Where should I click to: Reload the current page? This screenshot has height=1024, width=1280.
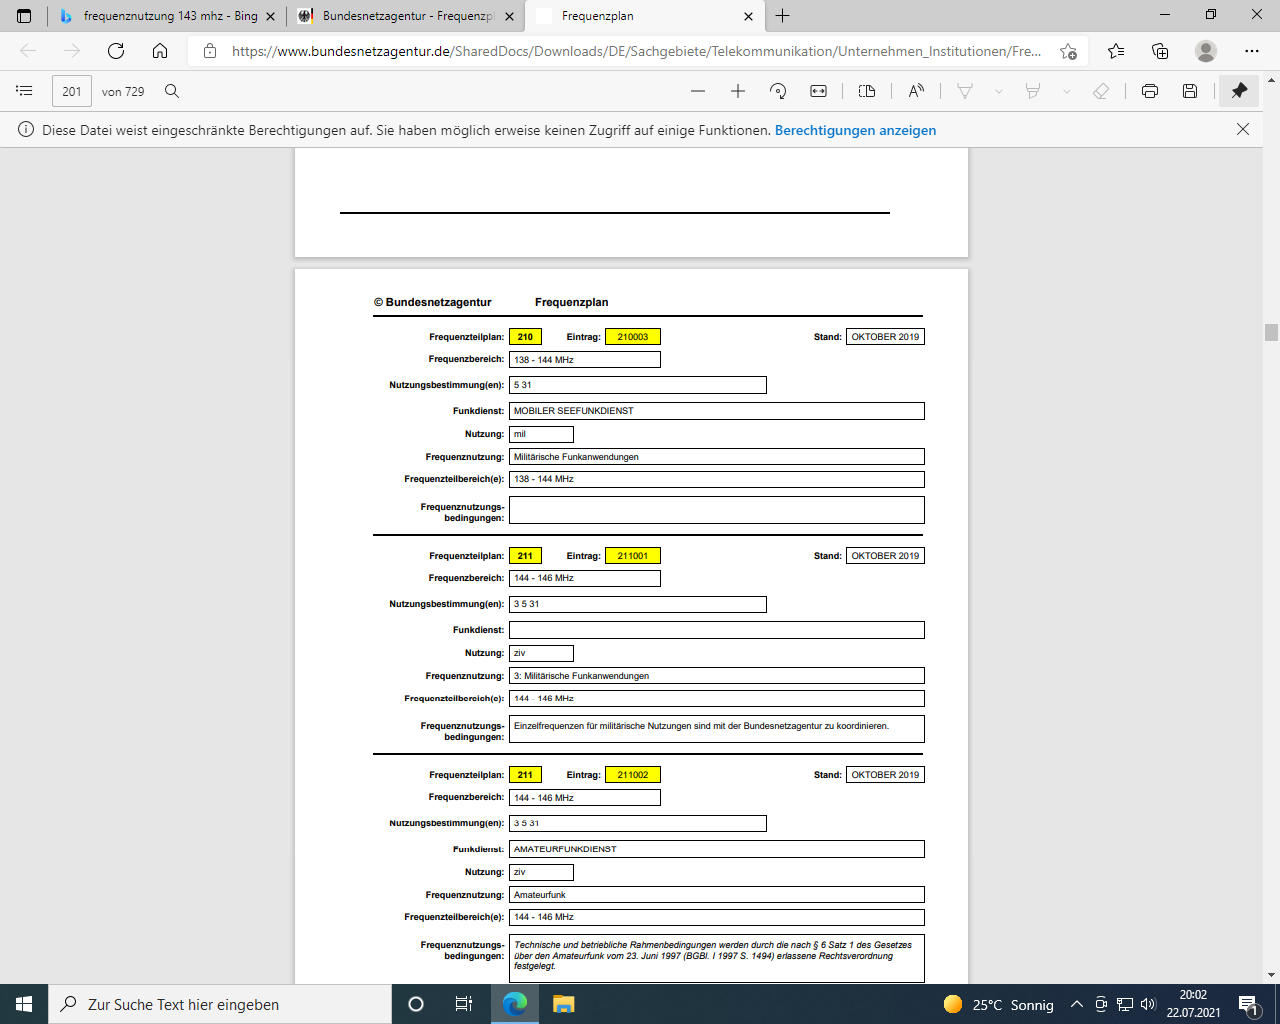click(x=116, y=51)
